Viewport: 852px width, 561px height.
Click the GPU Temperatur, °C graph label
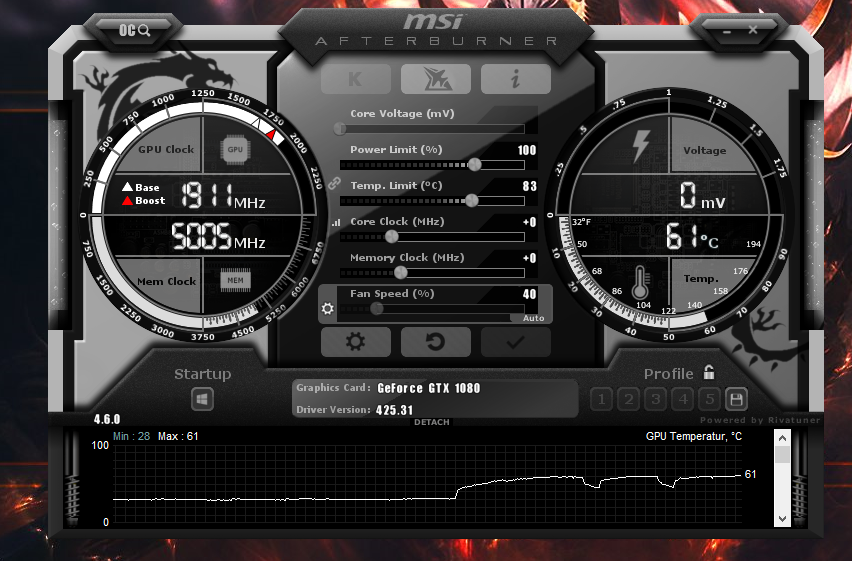[694, 437]
